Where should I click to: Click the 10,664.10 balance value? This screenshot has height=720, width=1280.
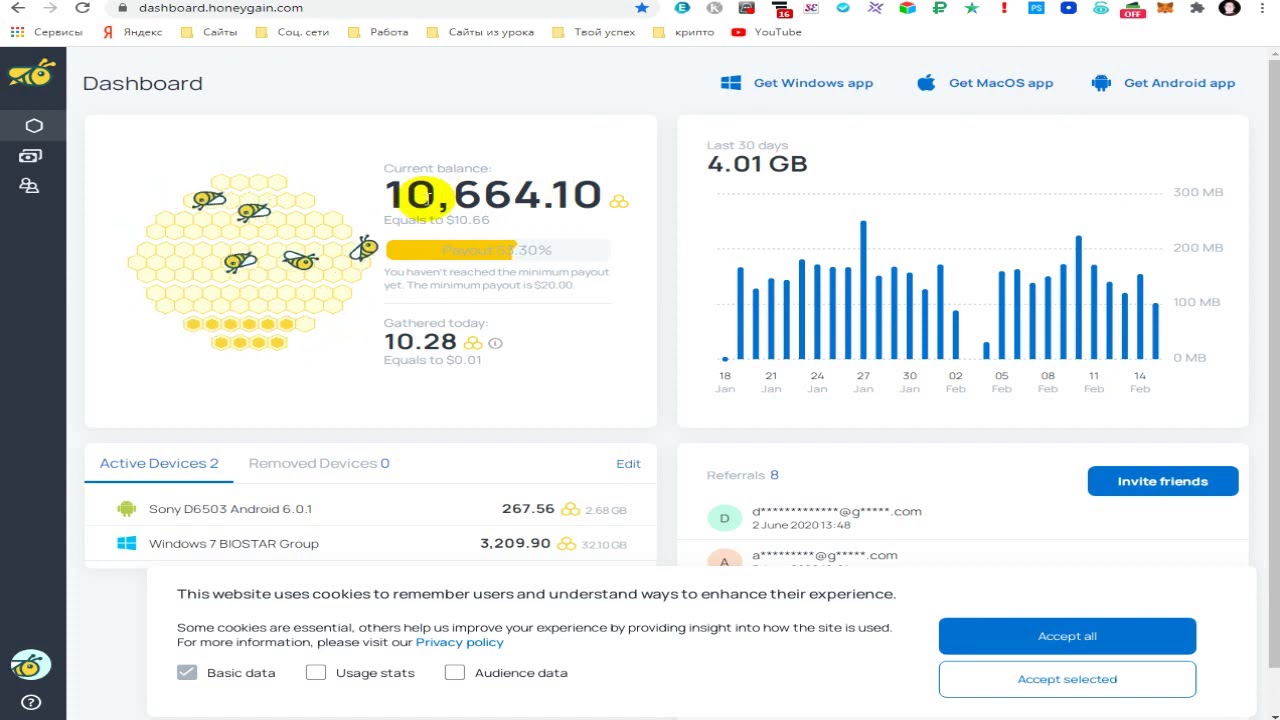click(493, 195)
